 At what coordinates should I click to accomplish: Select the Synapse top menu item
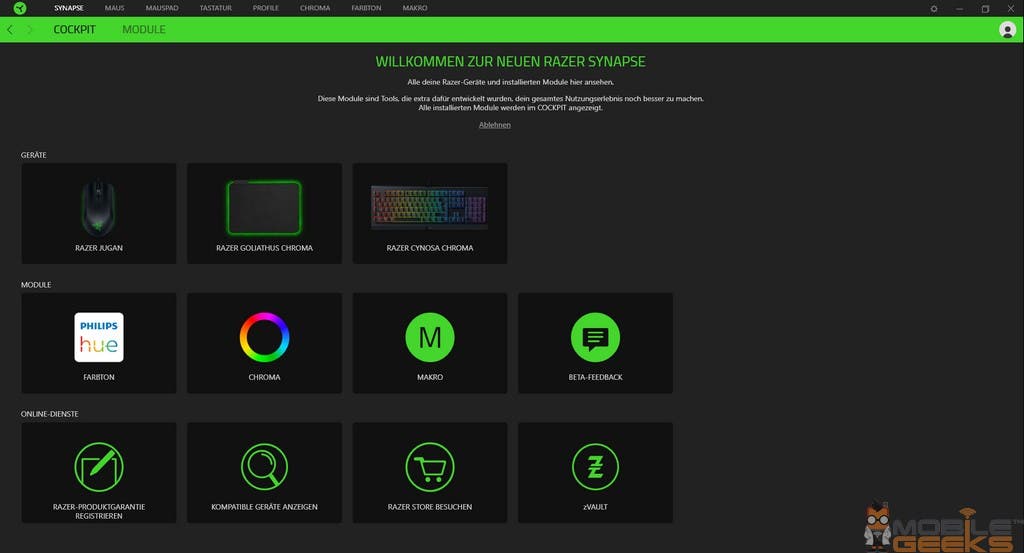coord(69,8)
